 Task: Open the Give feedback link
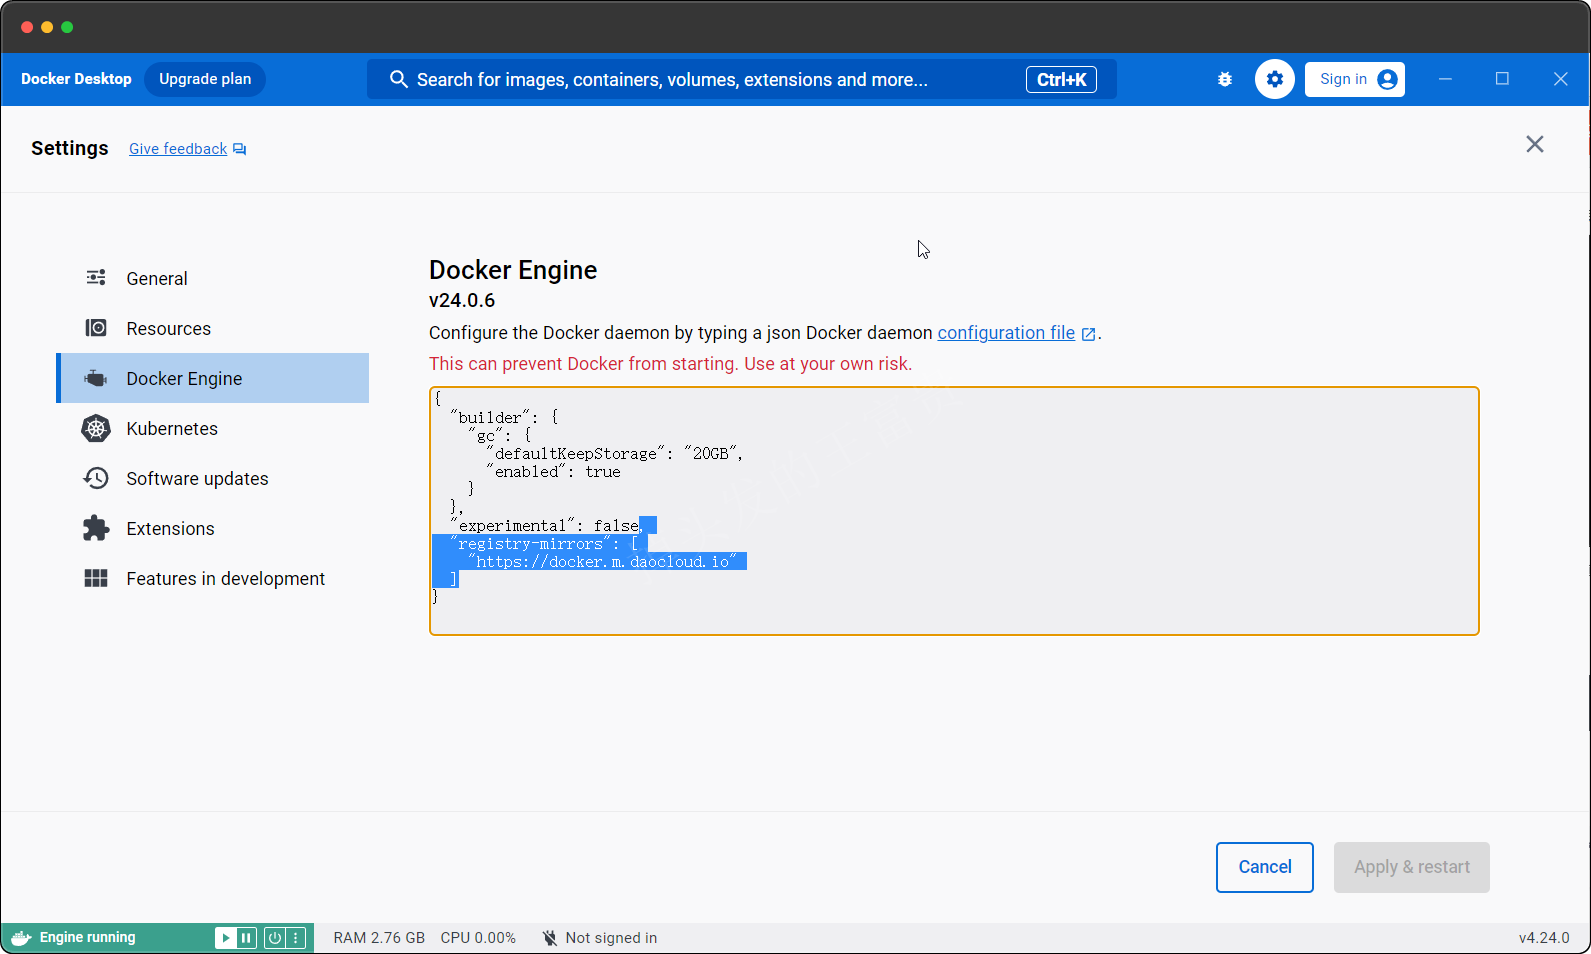pos(178,149)
